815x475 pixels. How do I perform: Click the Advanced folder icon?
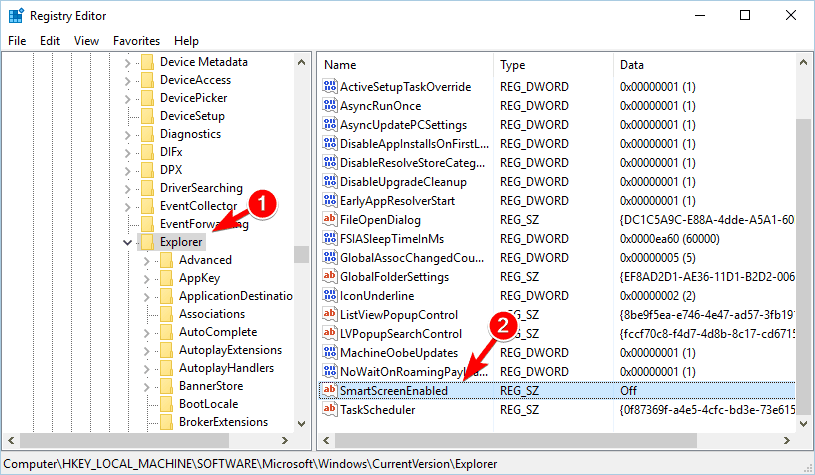click(167, 260)
